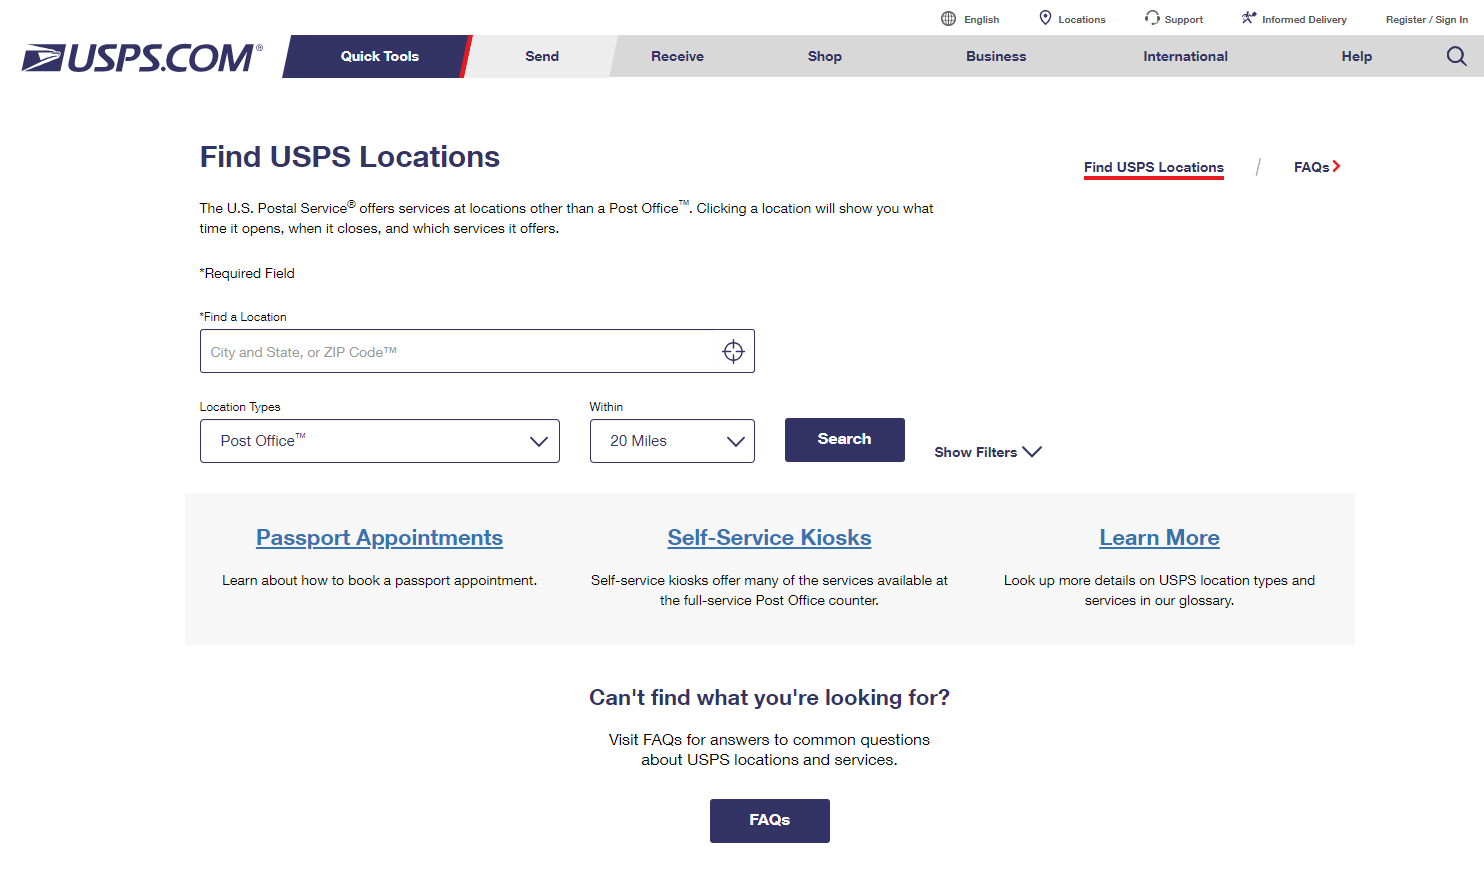Click the 'Find USPS Locations' page heading
Screen dimensions: 1484x869
349,157
